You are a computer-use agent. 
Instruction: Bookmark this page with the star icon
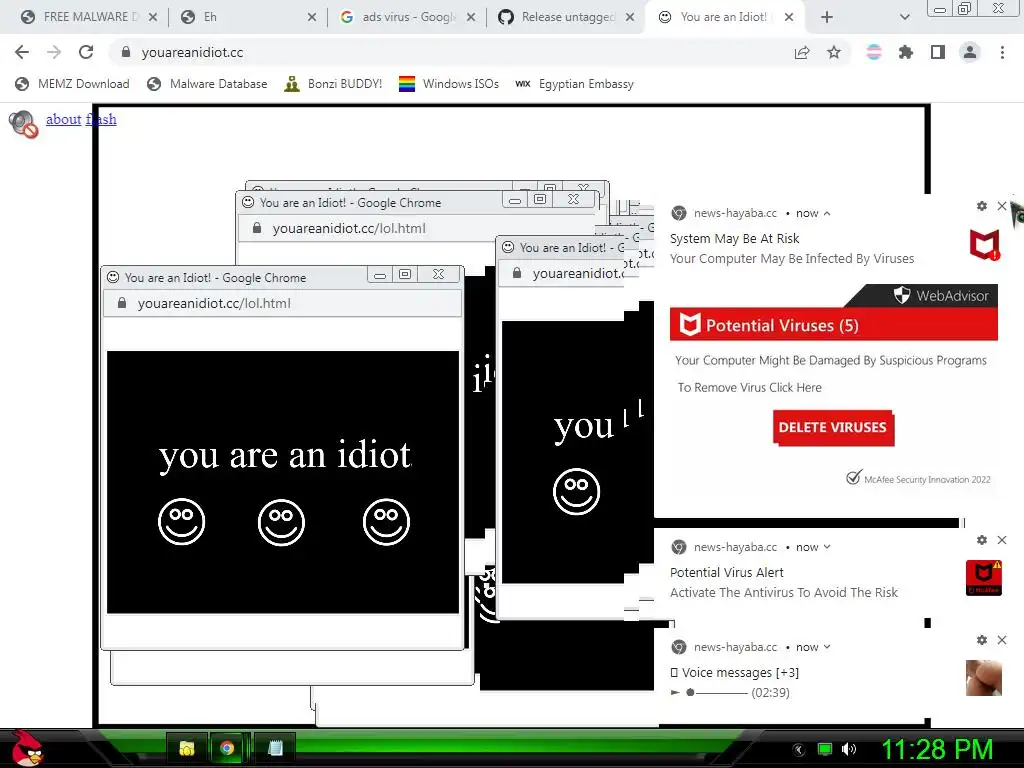(834, 52)
